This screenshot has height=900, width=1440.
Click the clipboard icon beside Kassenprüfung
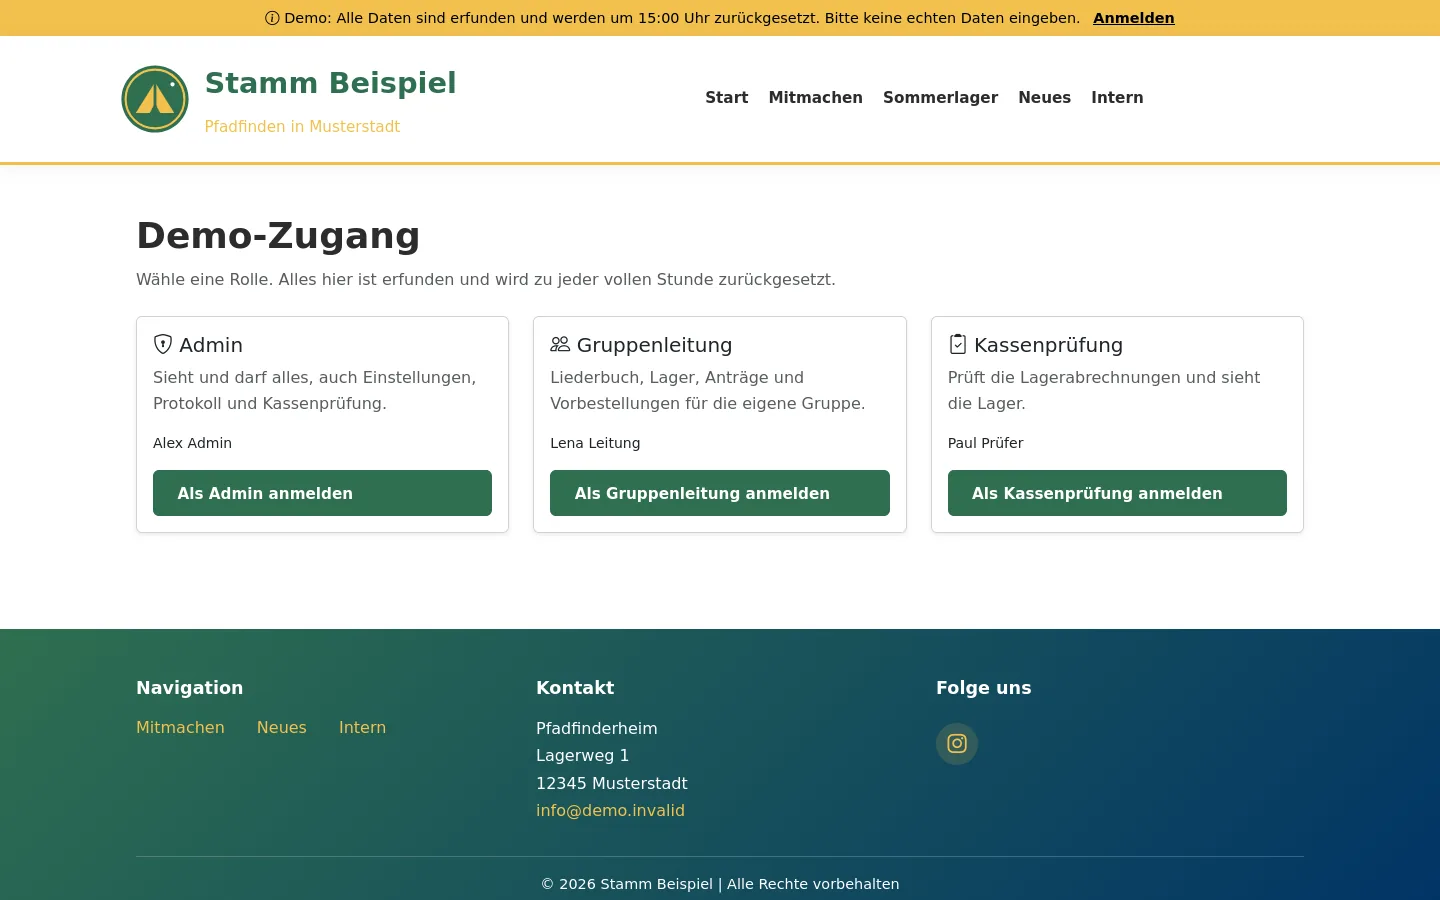click(958, 344)
